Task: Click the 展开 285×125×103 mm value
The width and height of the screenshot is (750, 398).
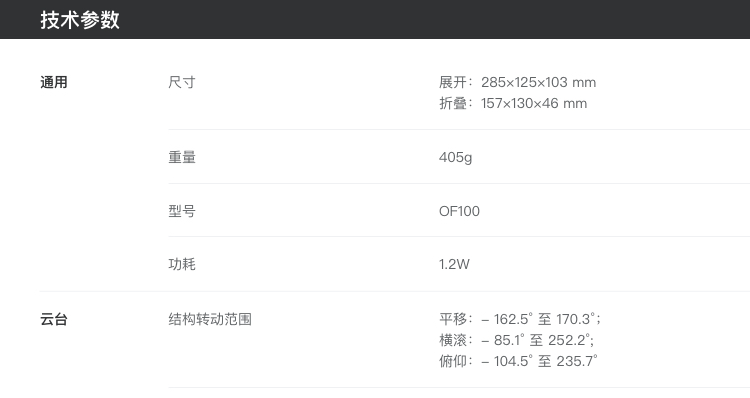Action: [518, 82]
